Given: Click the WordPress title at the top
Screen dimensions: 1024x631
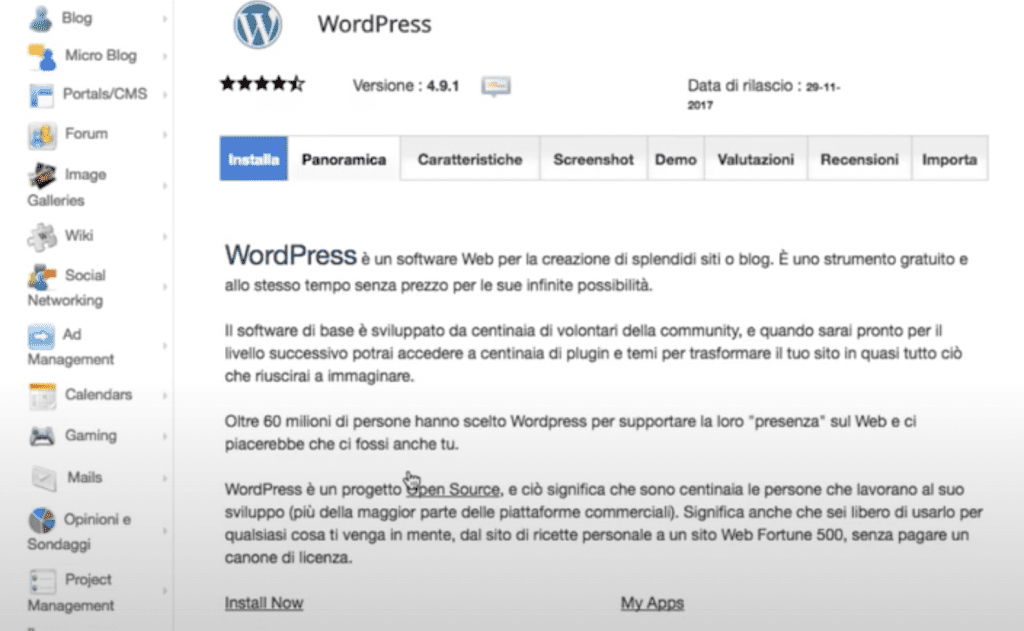Looking at the screenshot, I should 374,24.
